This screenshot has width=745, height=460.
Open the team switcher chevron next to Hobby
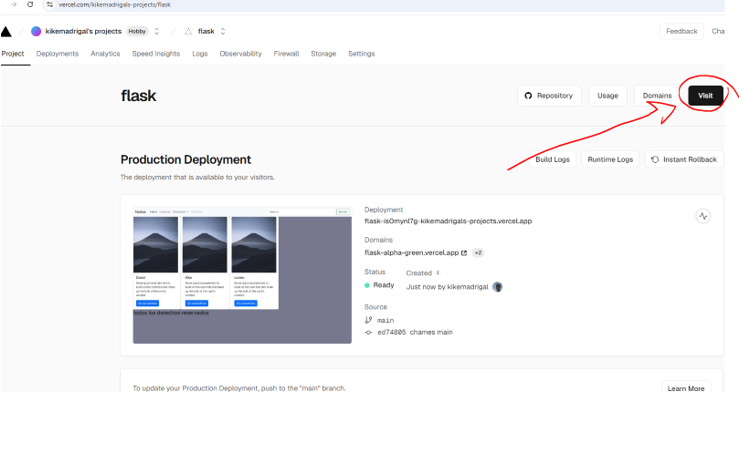[157, 31]
